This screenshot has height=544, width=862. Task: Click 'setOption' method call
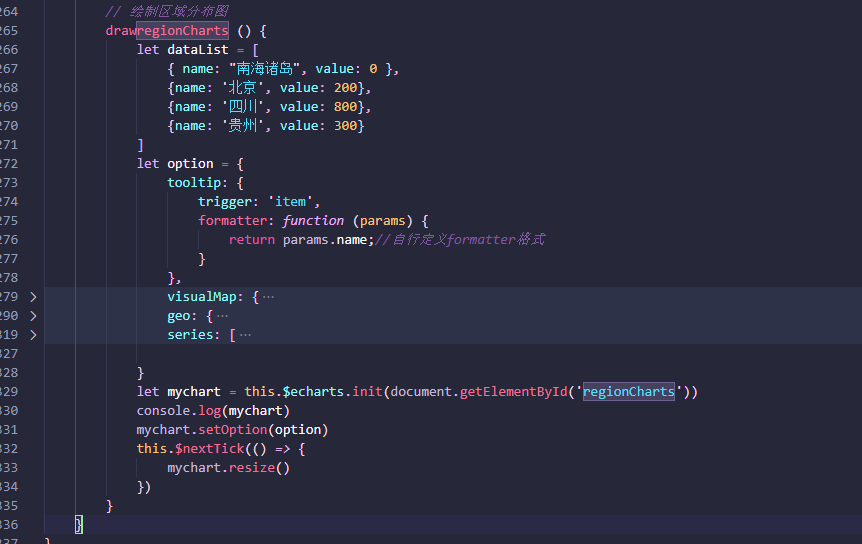click(x=233, y=430)
